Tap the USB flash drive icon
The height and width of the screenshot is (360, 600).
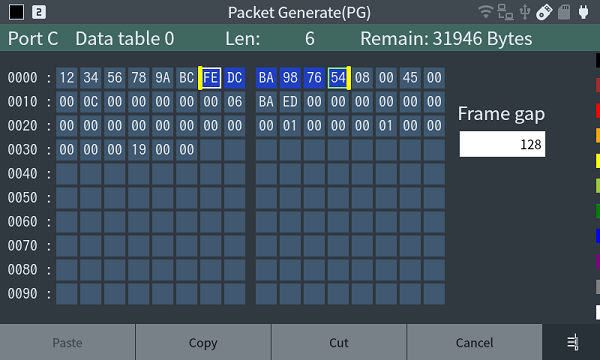tap(544, 12)
